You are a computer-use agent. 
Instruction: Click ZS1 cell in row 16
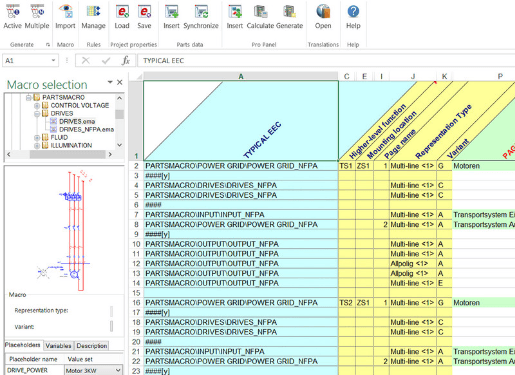pyautogui.click(x=364, y=303)
